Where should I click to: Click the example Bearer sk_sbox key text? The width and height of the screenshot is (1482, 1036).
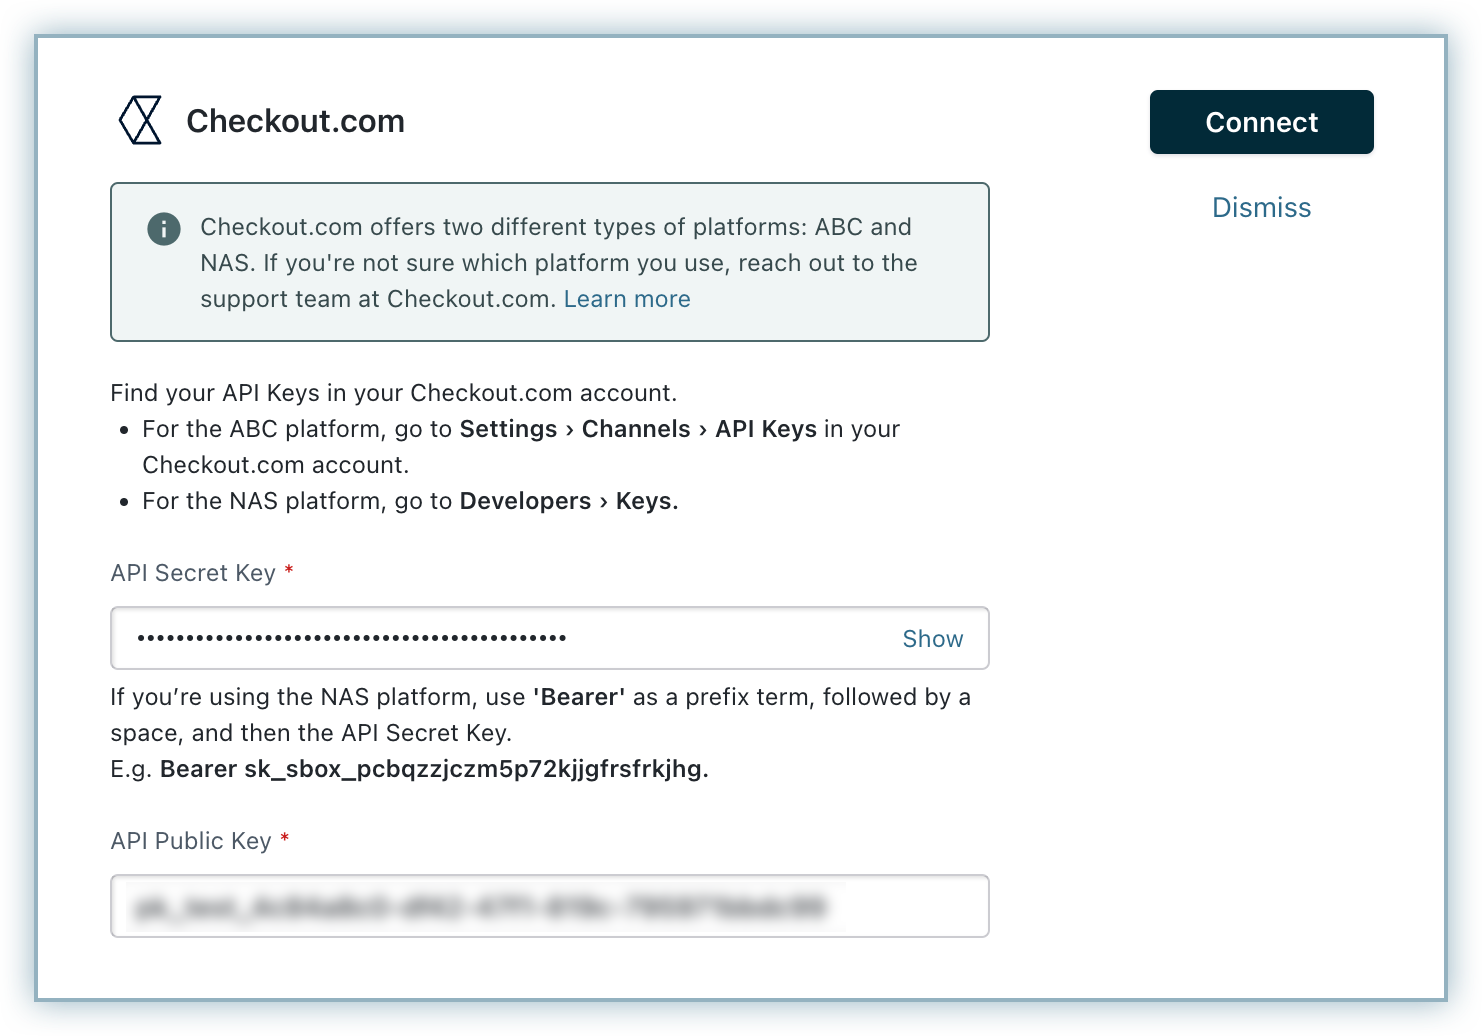(434, 769)
